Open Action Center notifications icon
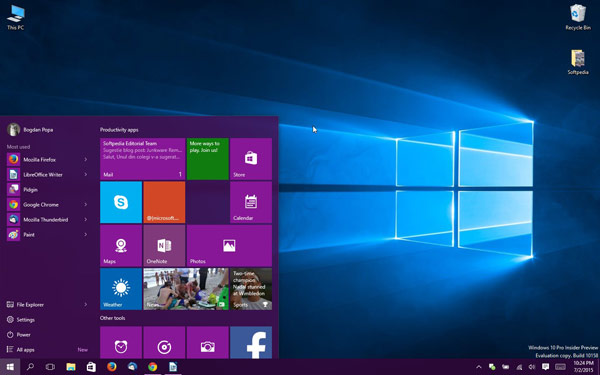 pos(545,367)
